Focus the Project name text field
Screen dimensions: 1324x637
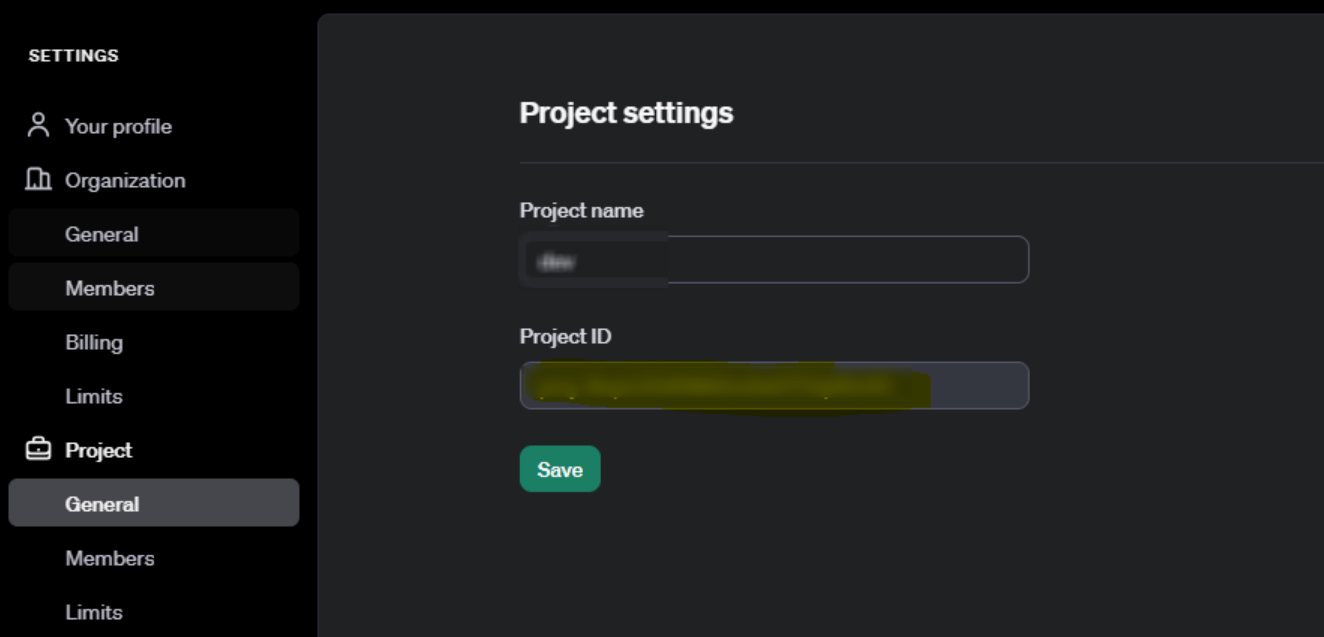pos(774,260)
